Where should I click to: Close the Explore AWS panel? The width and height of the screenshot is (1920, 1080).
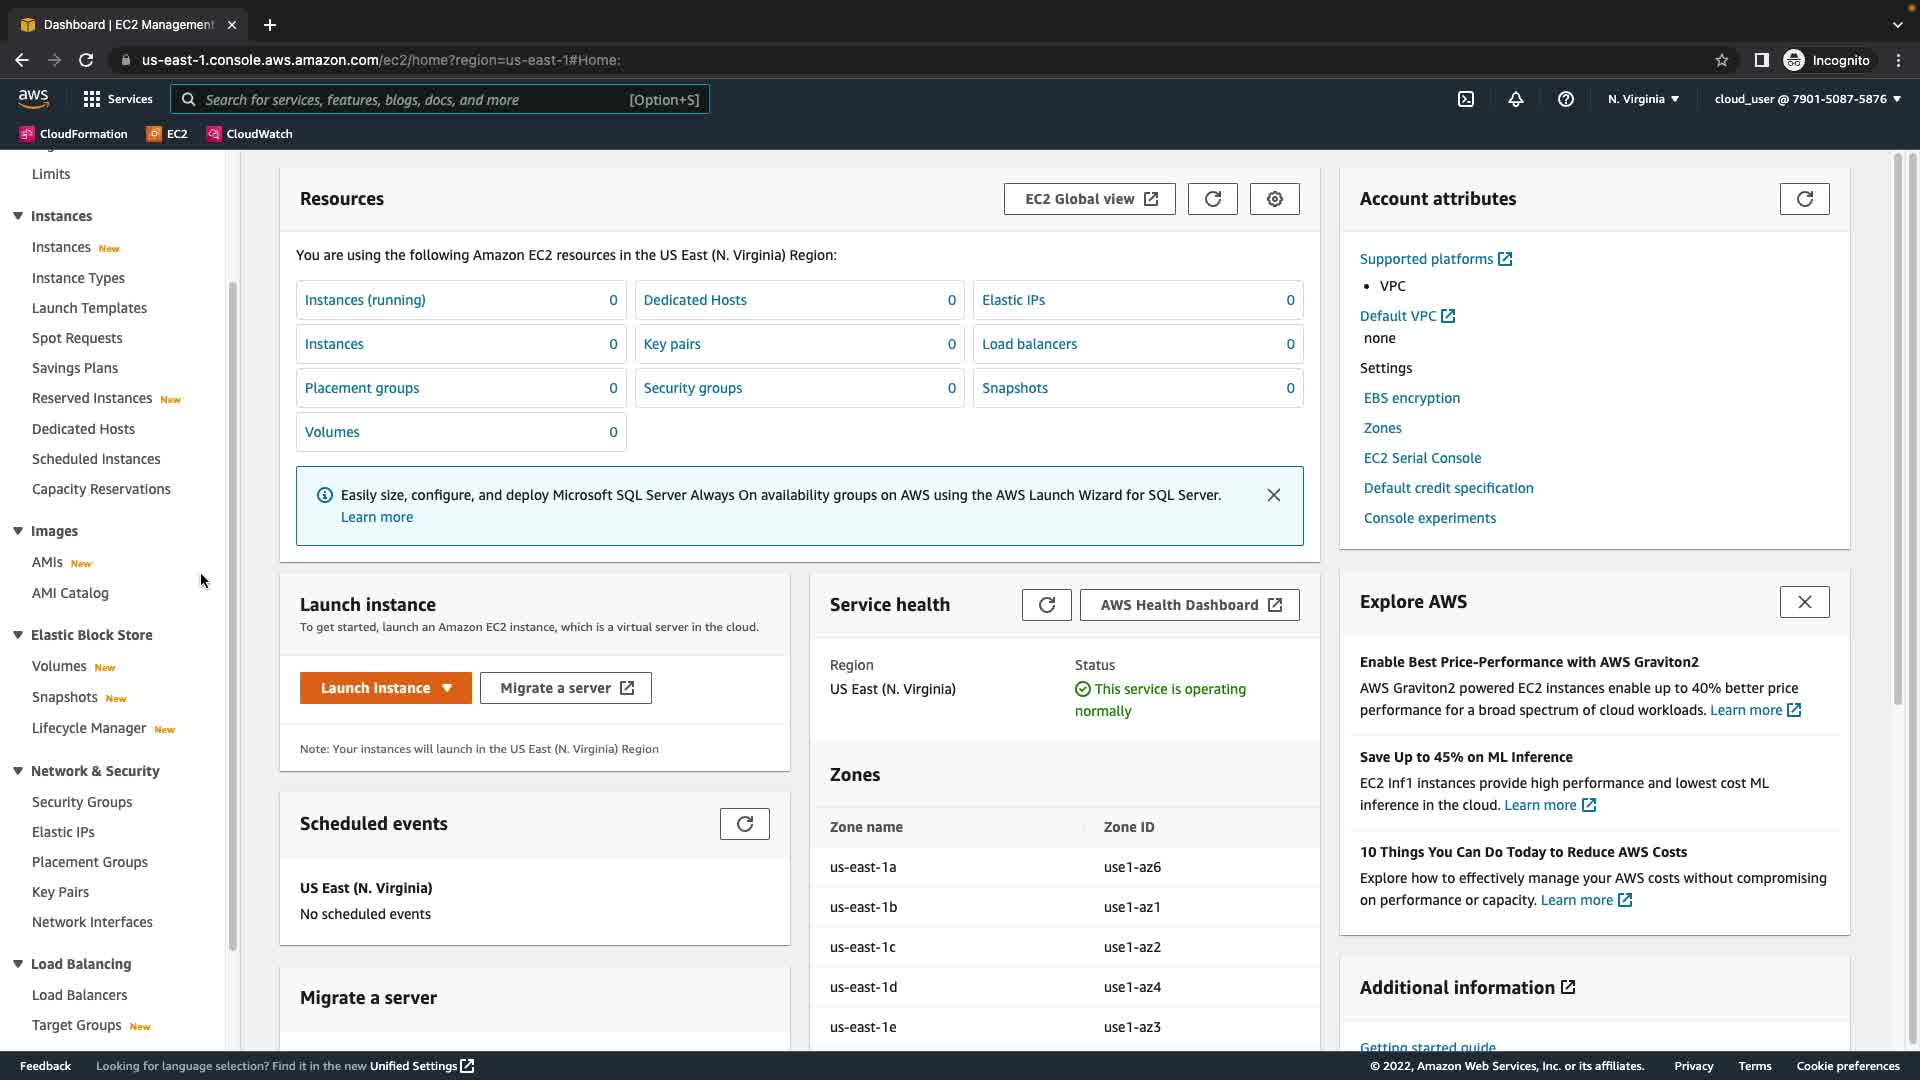(1804, 602)
